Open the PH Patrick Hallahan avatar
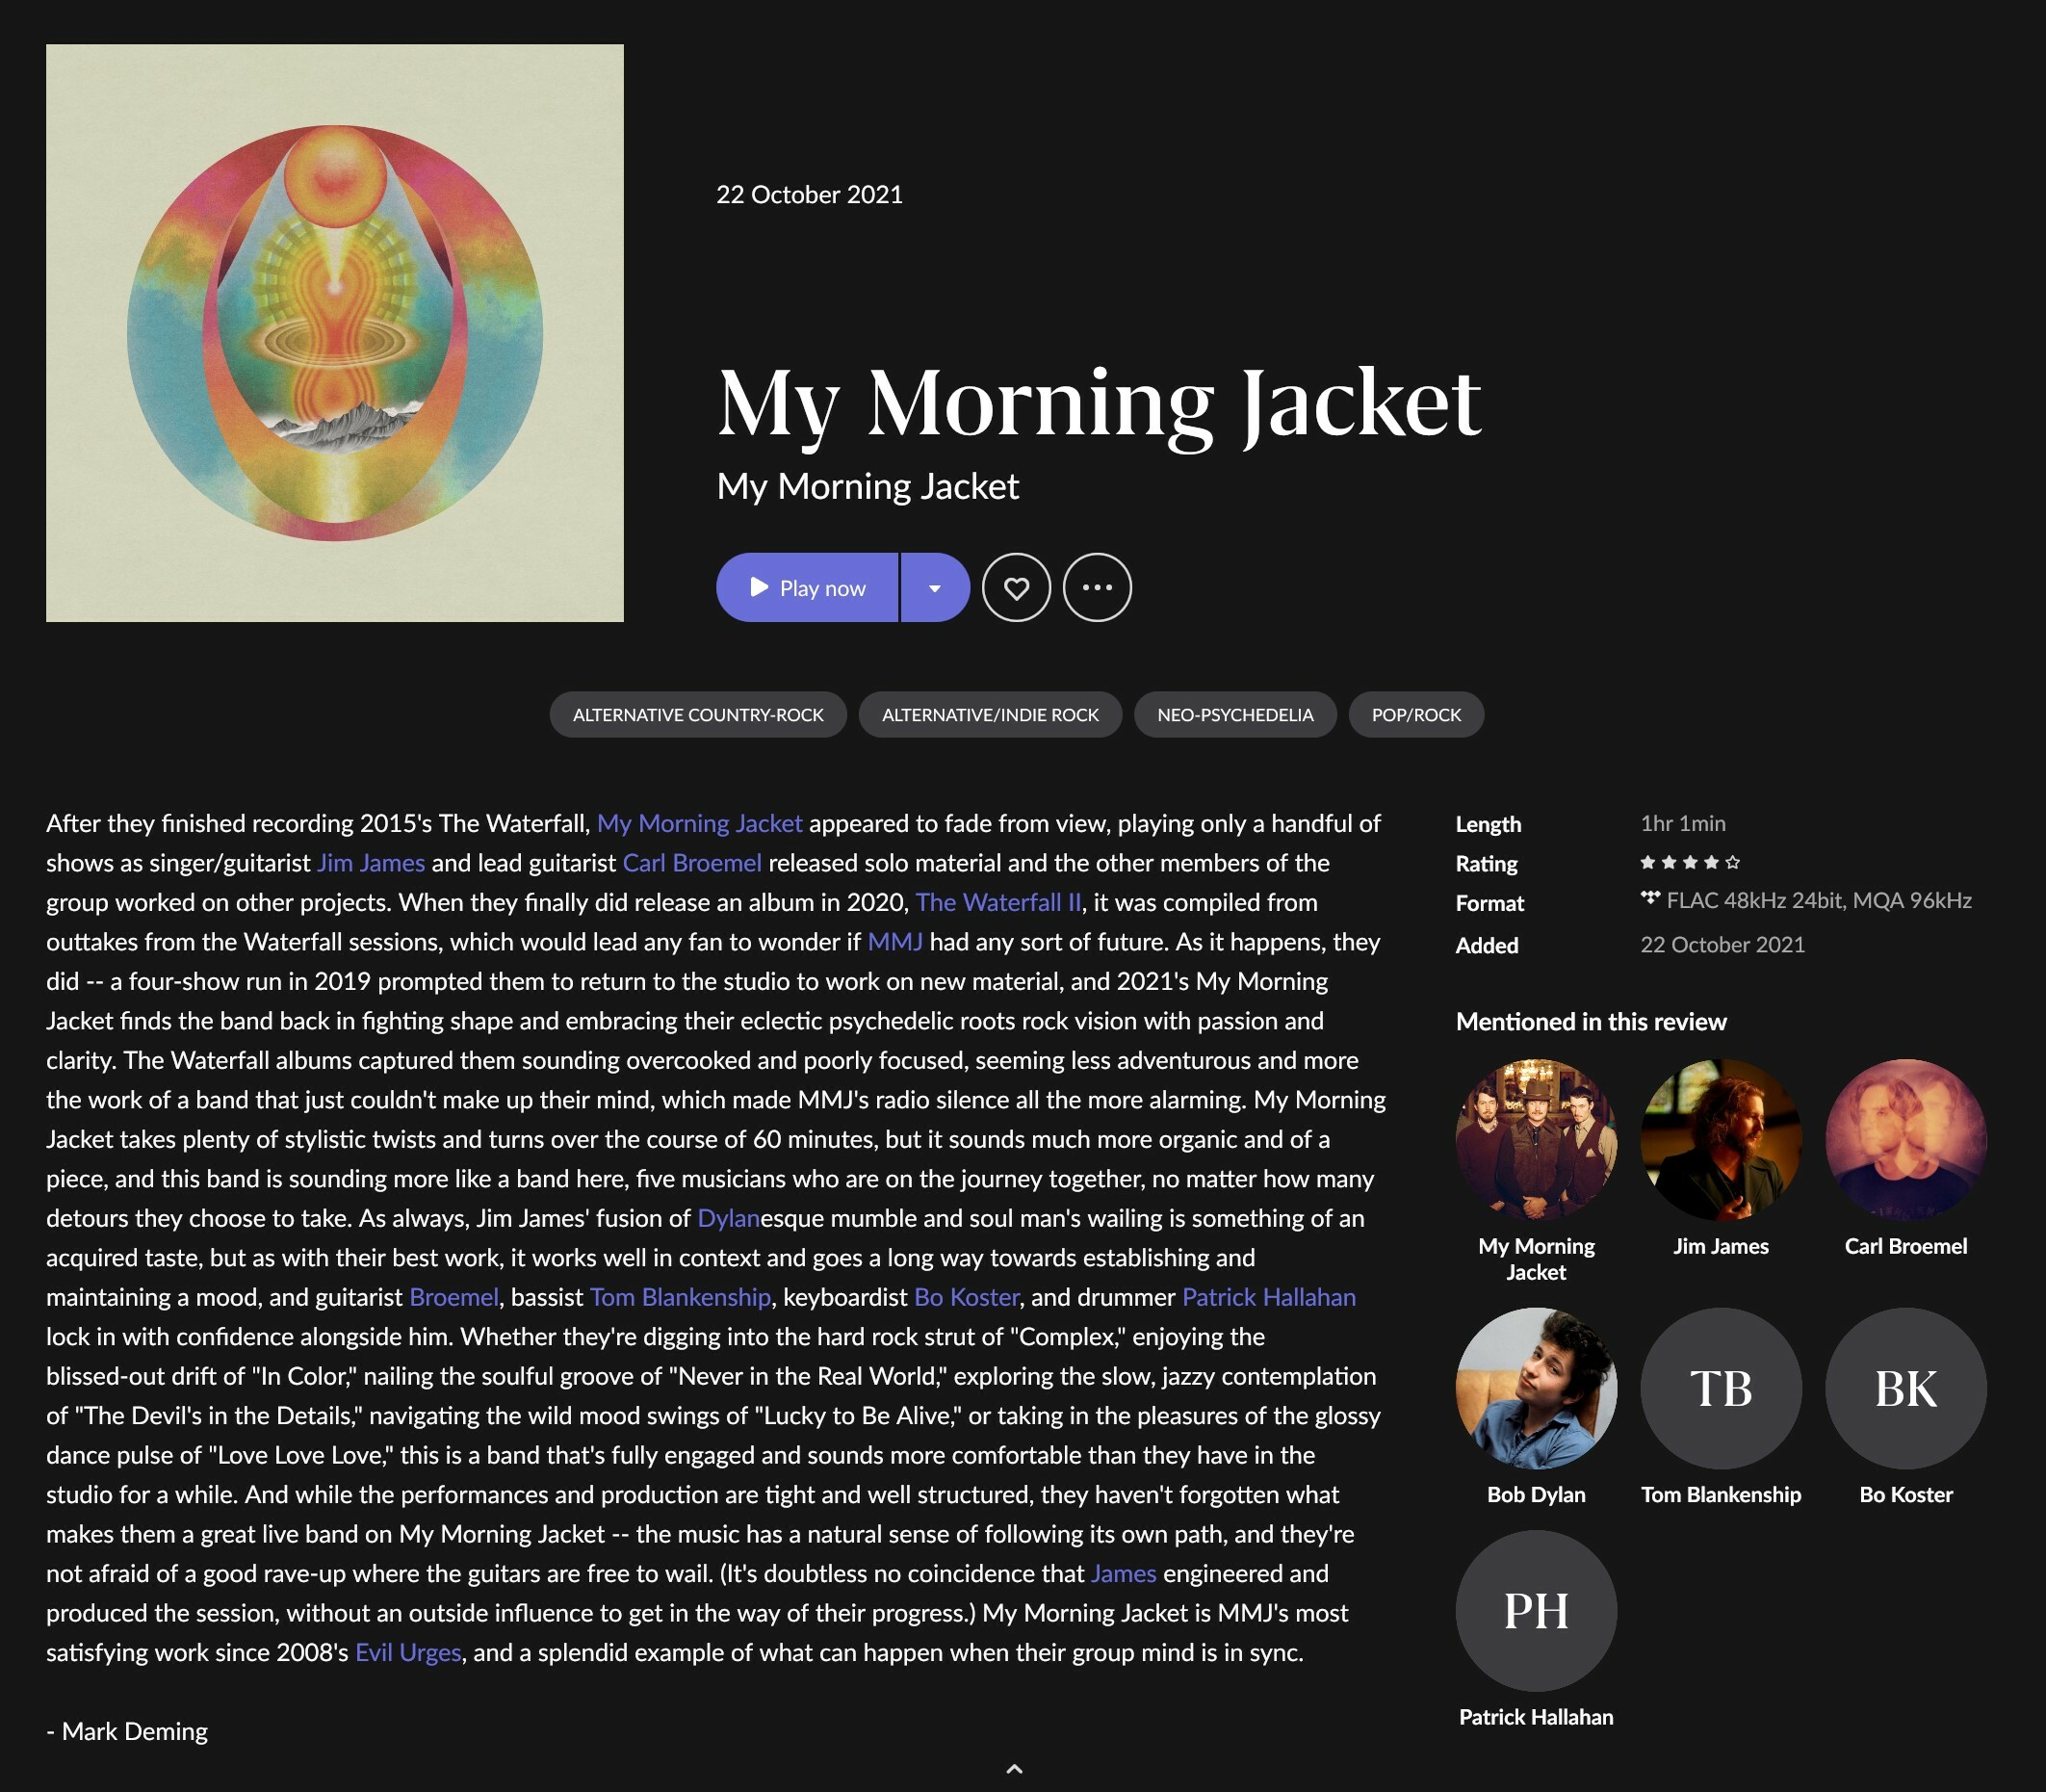The height and width of the screenshot is (1792, 2046). (x=1536, y=1611)
